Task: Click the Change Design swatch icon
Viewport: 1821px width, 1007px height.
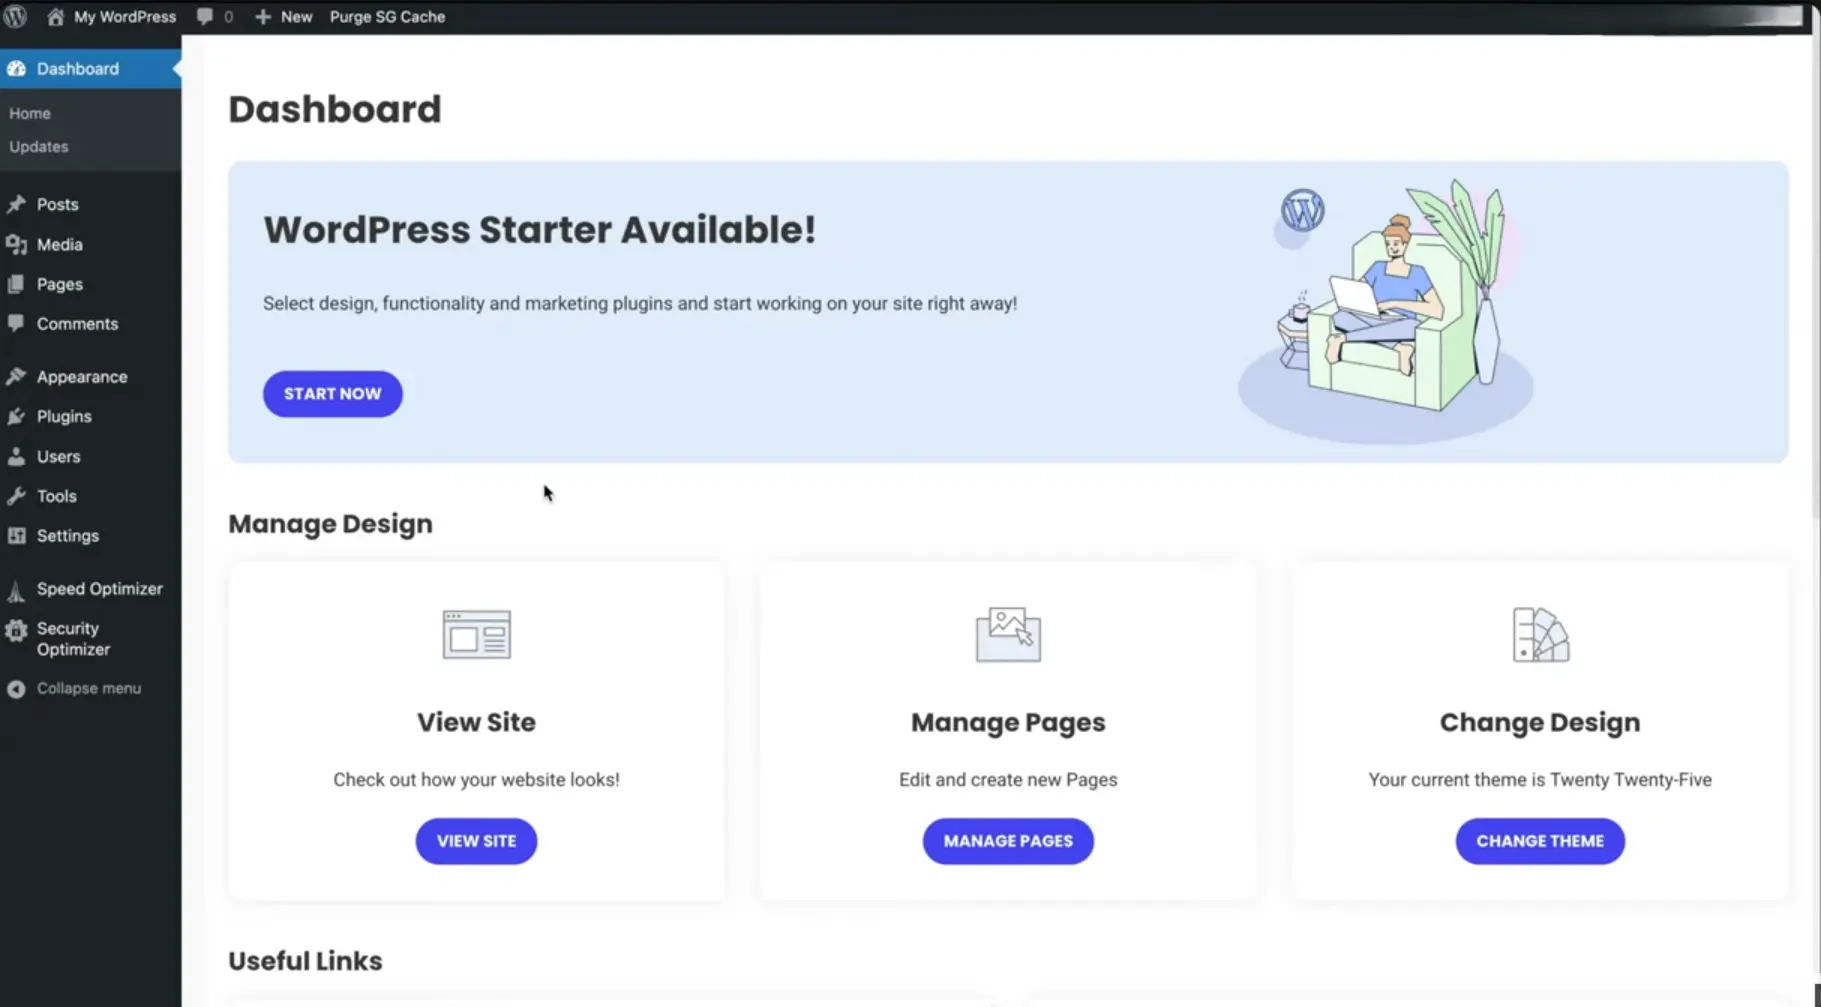Action: click(1540, 634)
